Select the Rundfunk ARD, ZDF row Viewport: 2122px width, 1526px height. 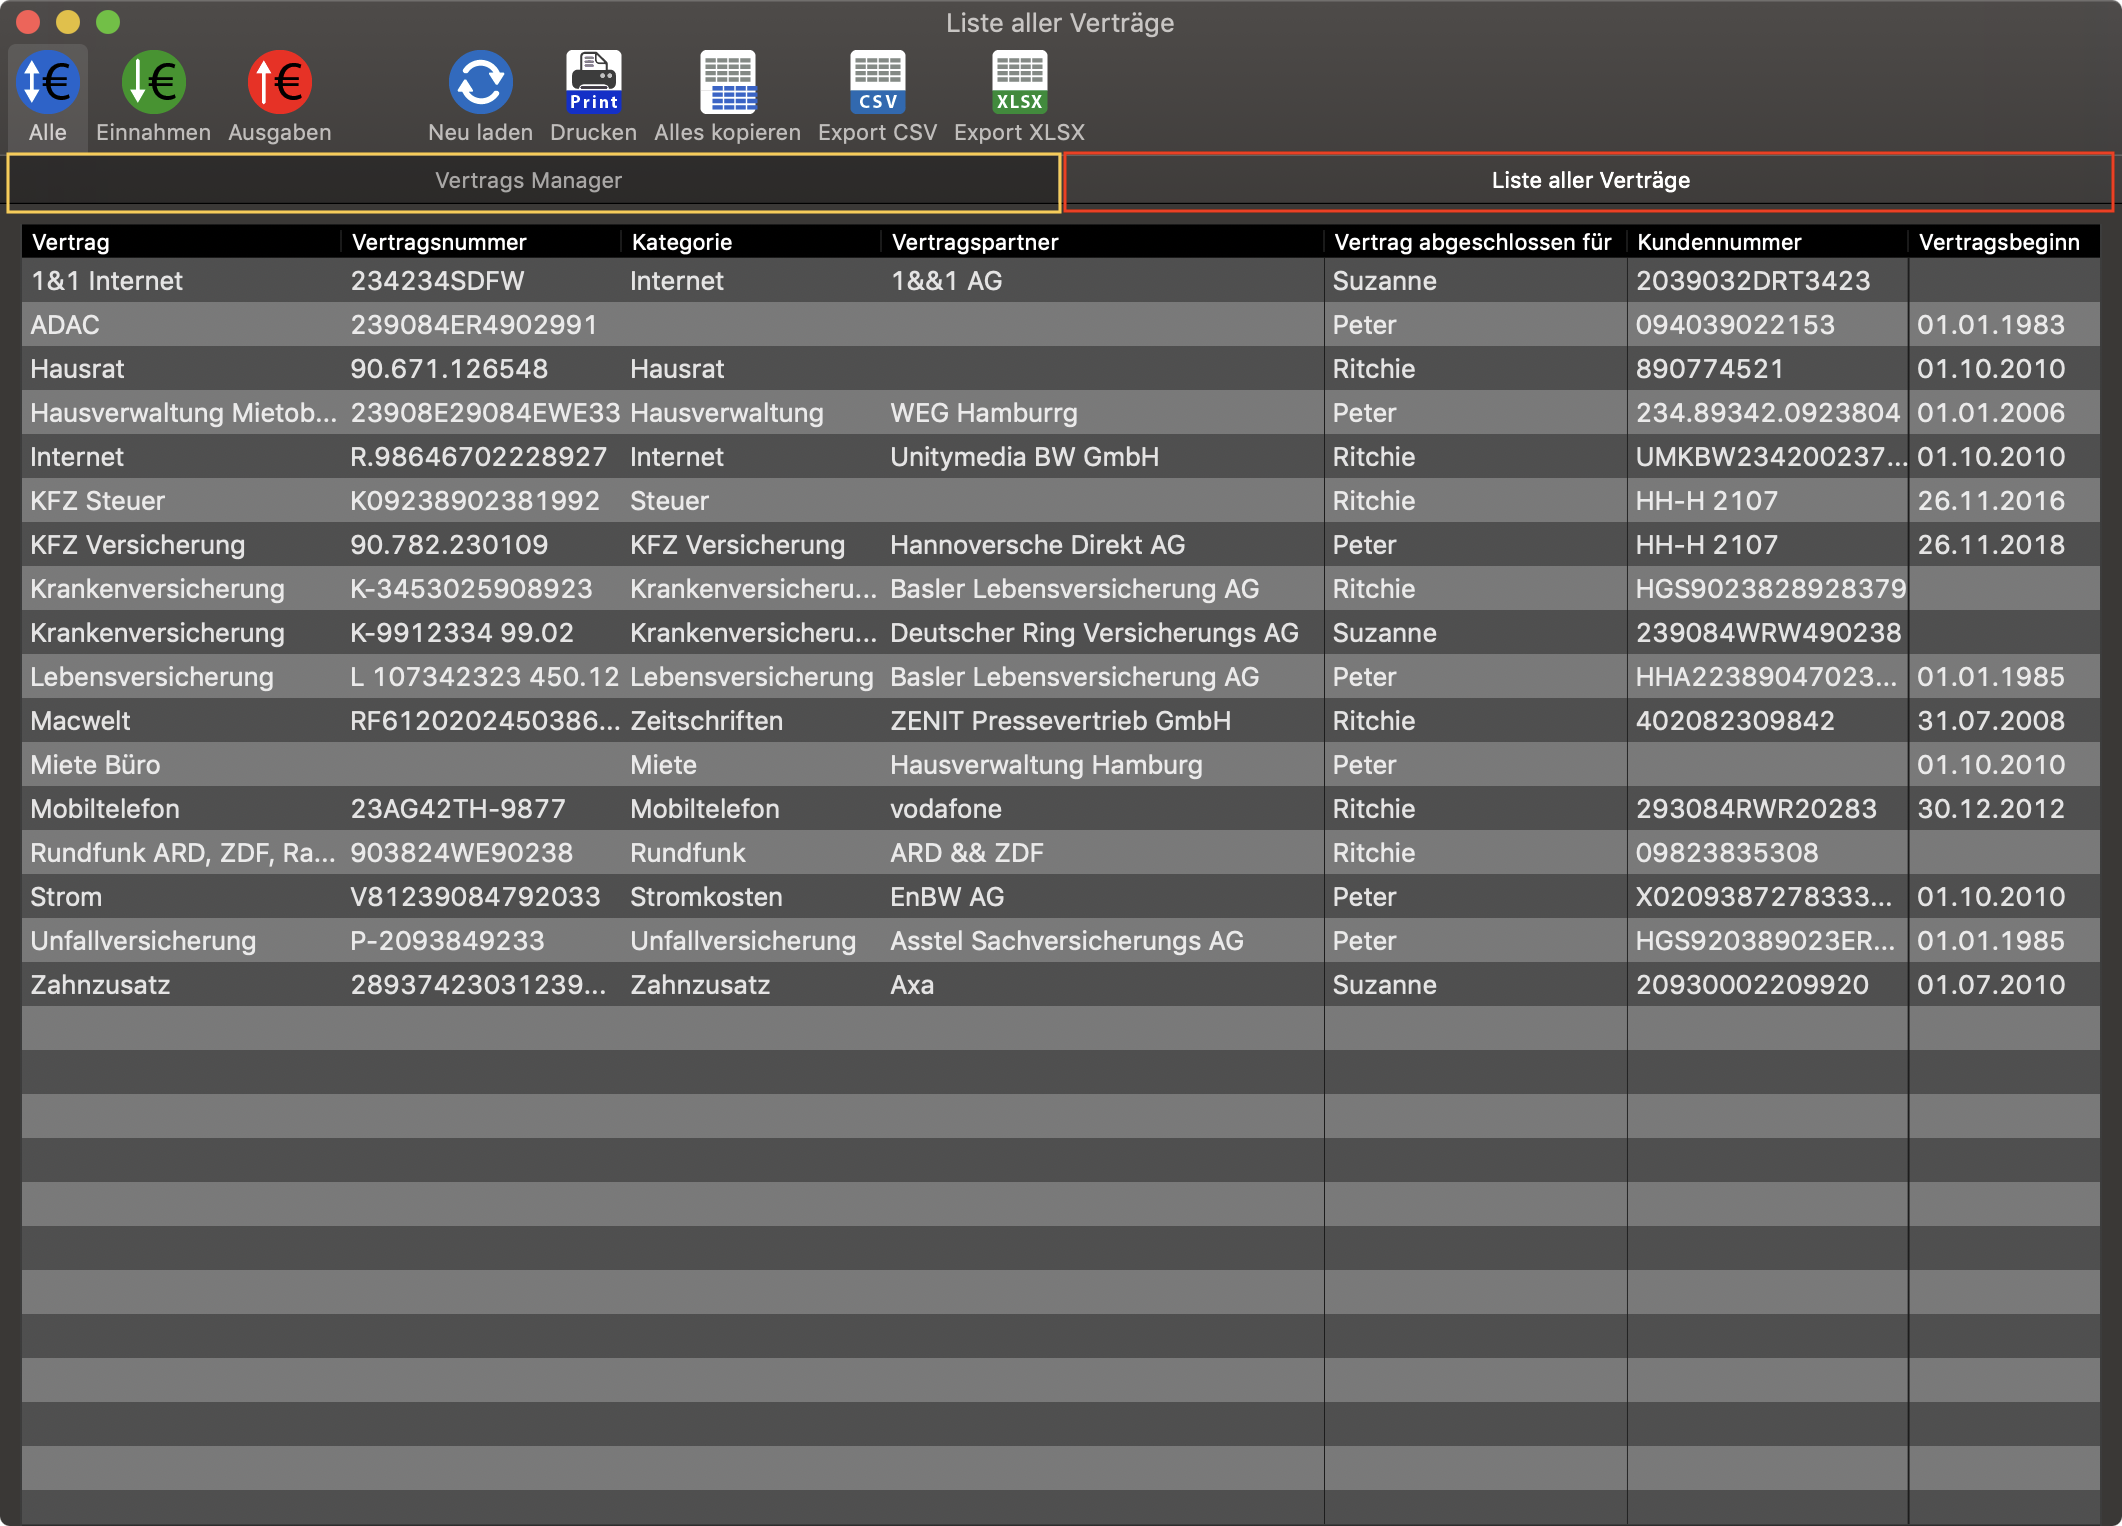click(1061, 853)
